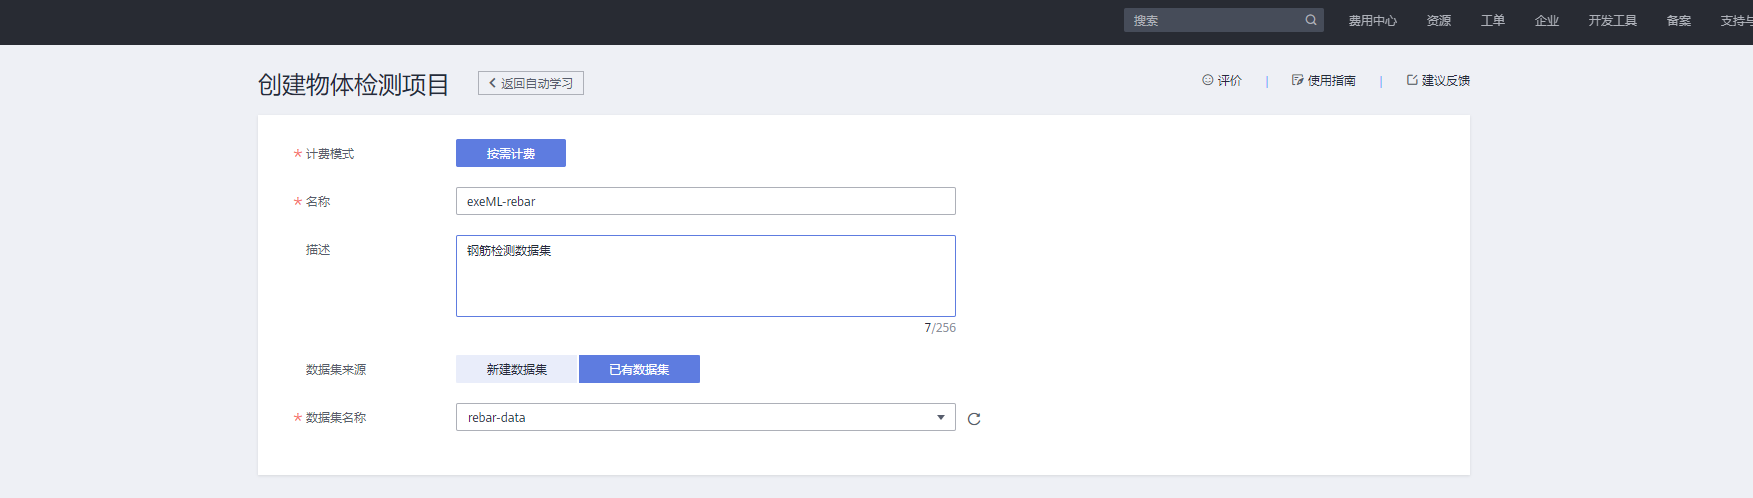Click the back chevron in 返回自动学习
The image size is (1753, 498).
pyautogui.click(x=492, y=83)
